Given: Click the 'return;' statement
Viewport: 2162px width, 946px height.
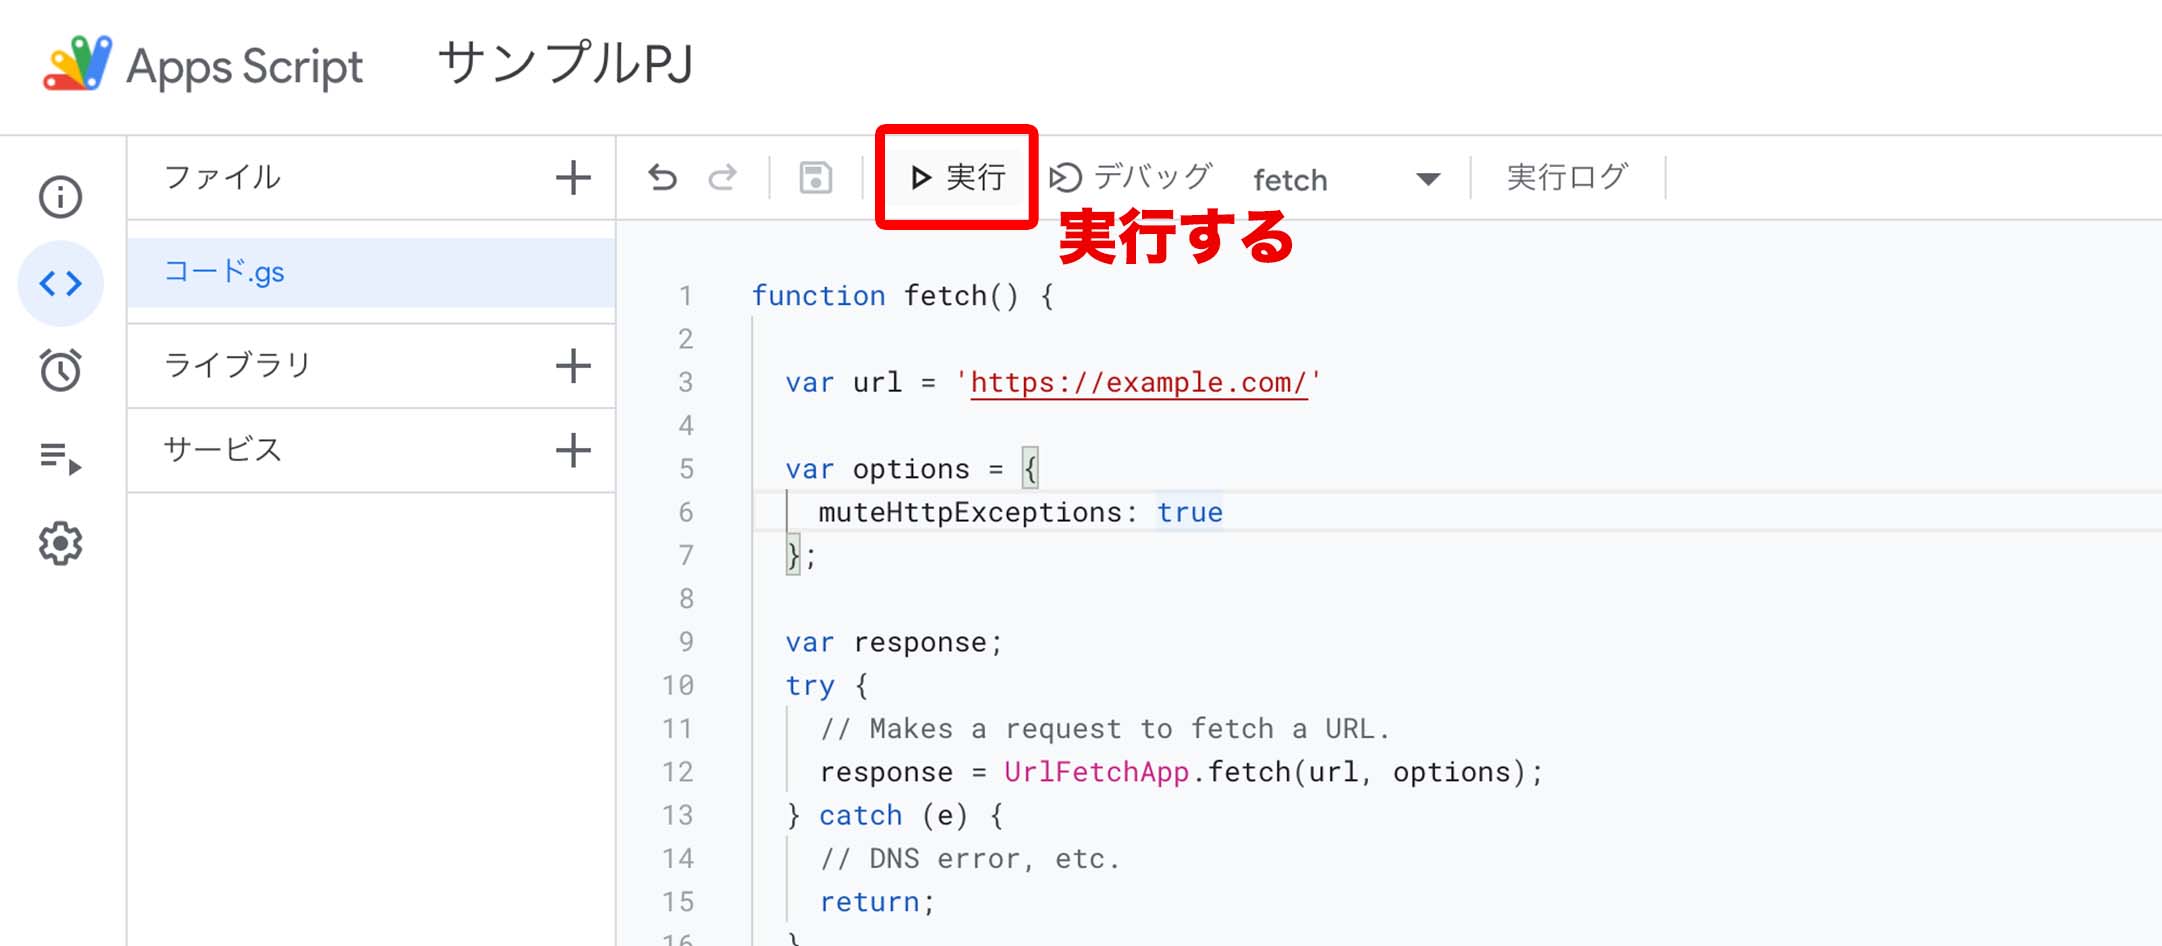Looking at the screenshot, I should tap(877, 902).
